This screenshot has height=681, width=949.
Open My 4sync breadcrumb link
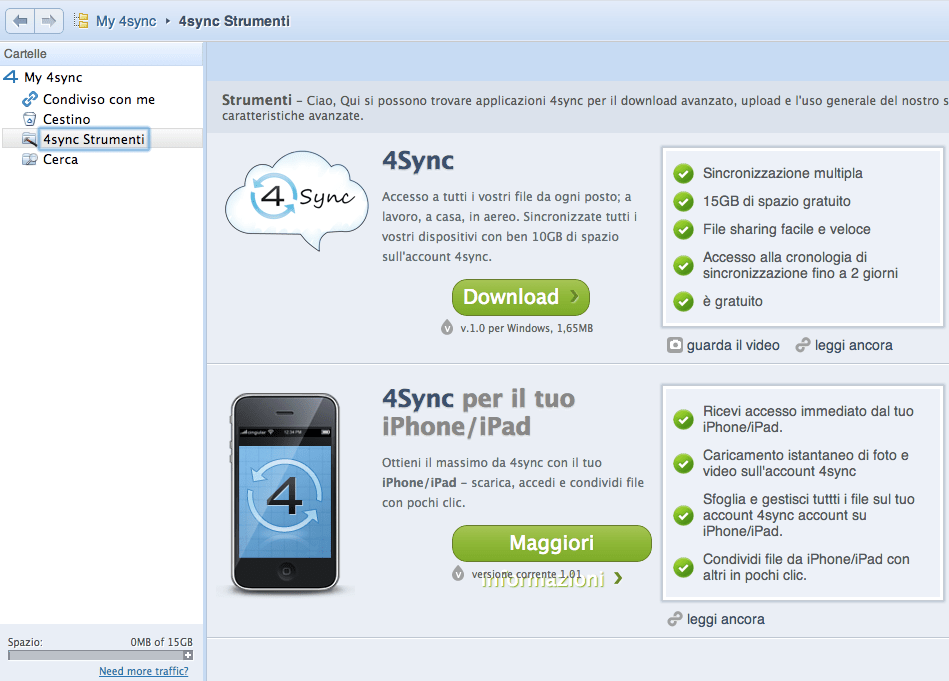click(x=126, y=21)
